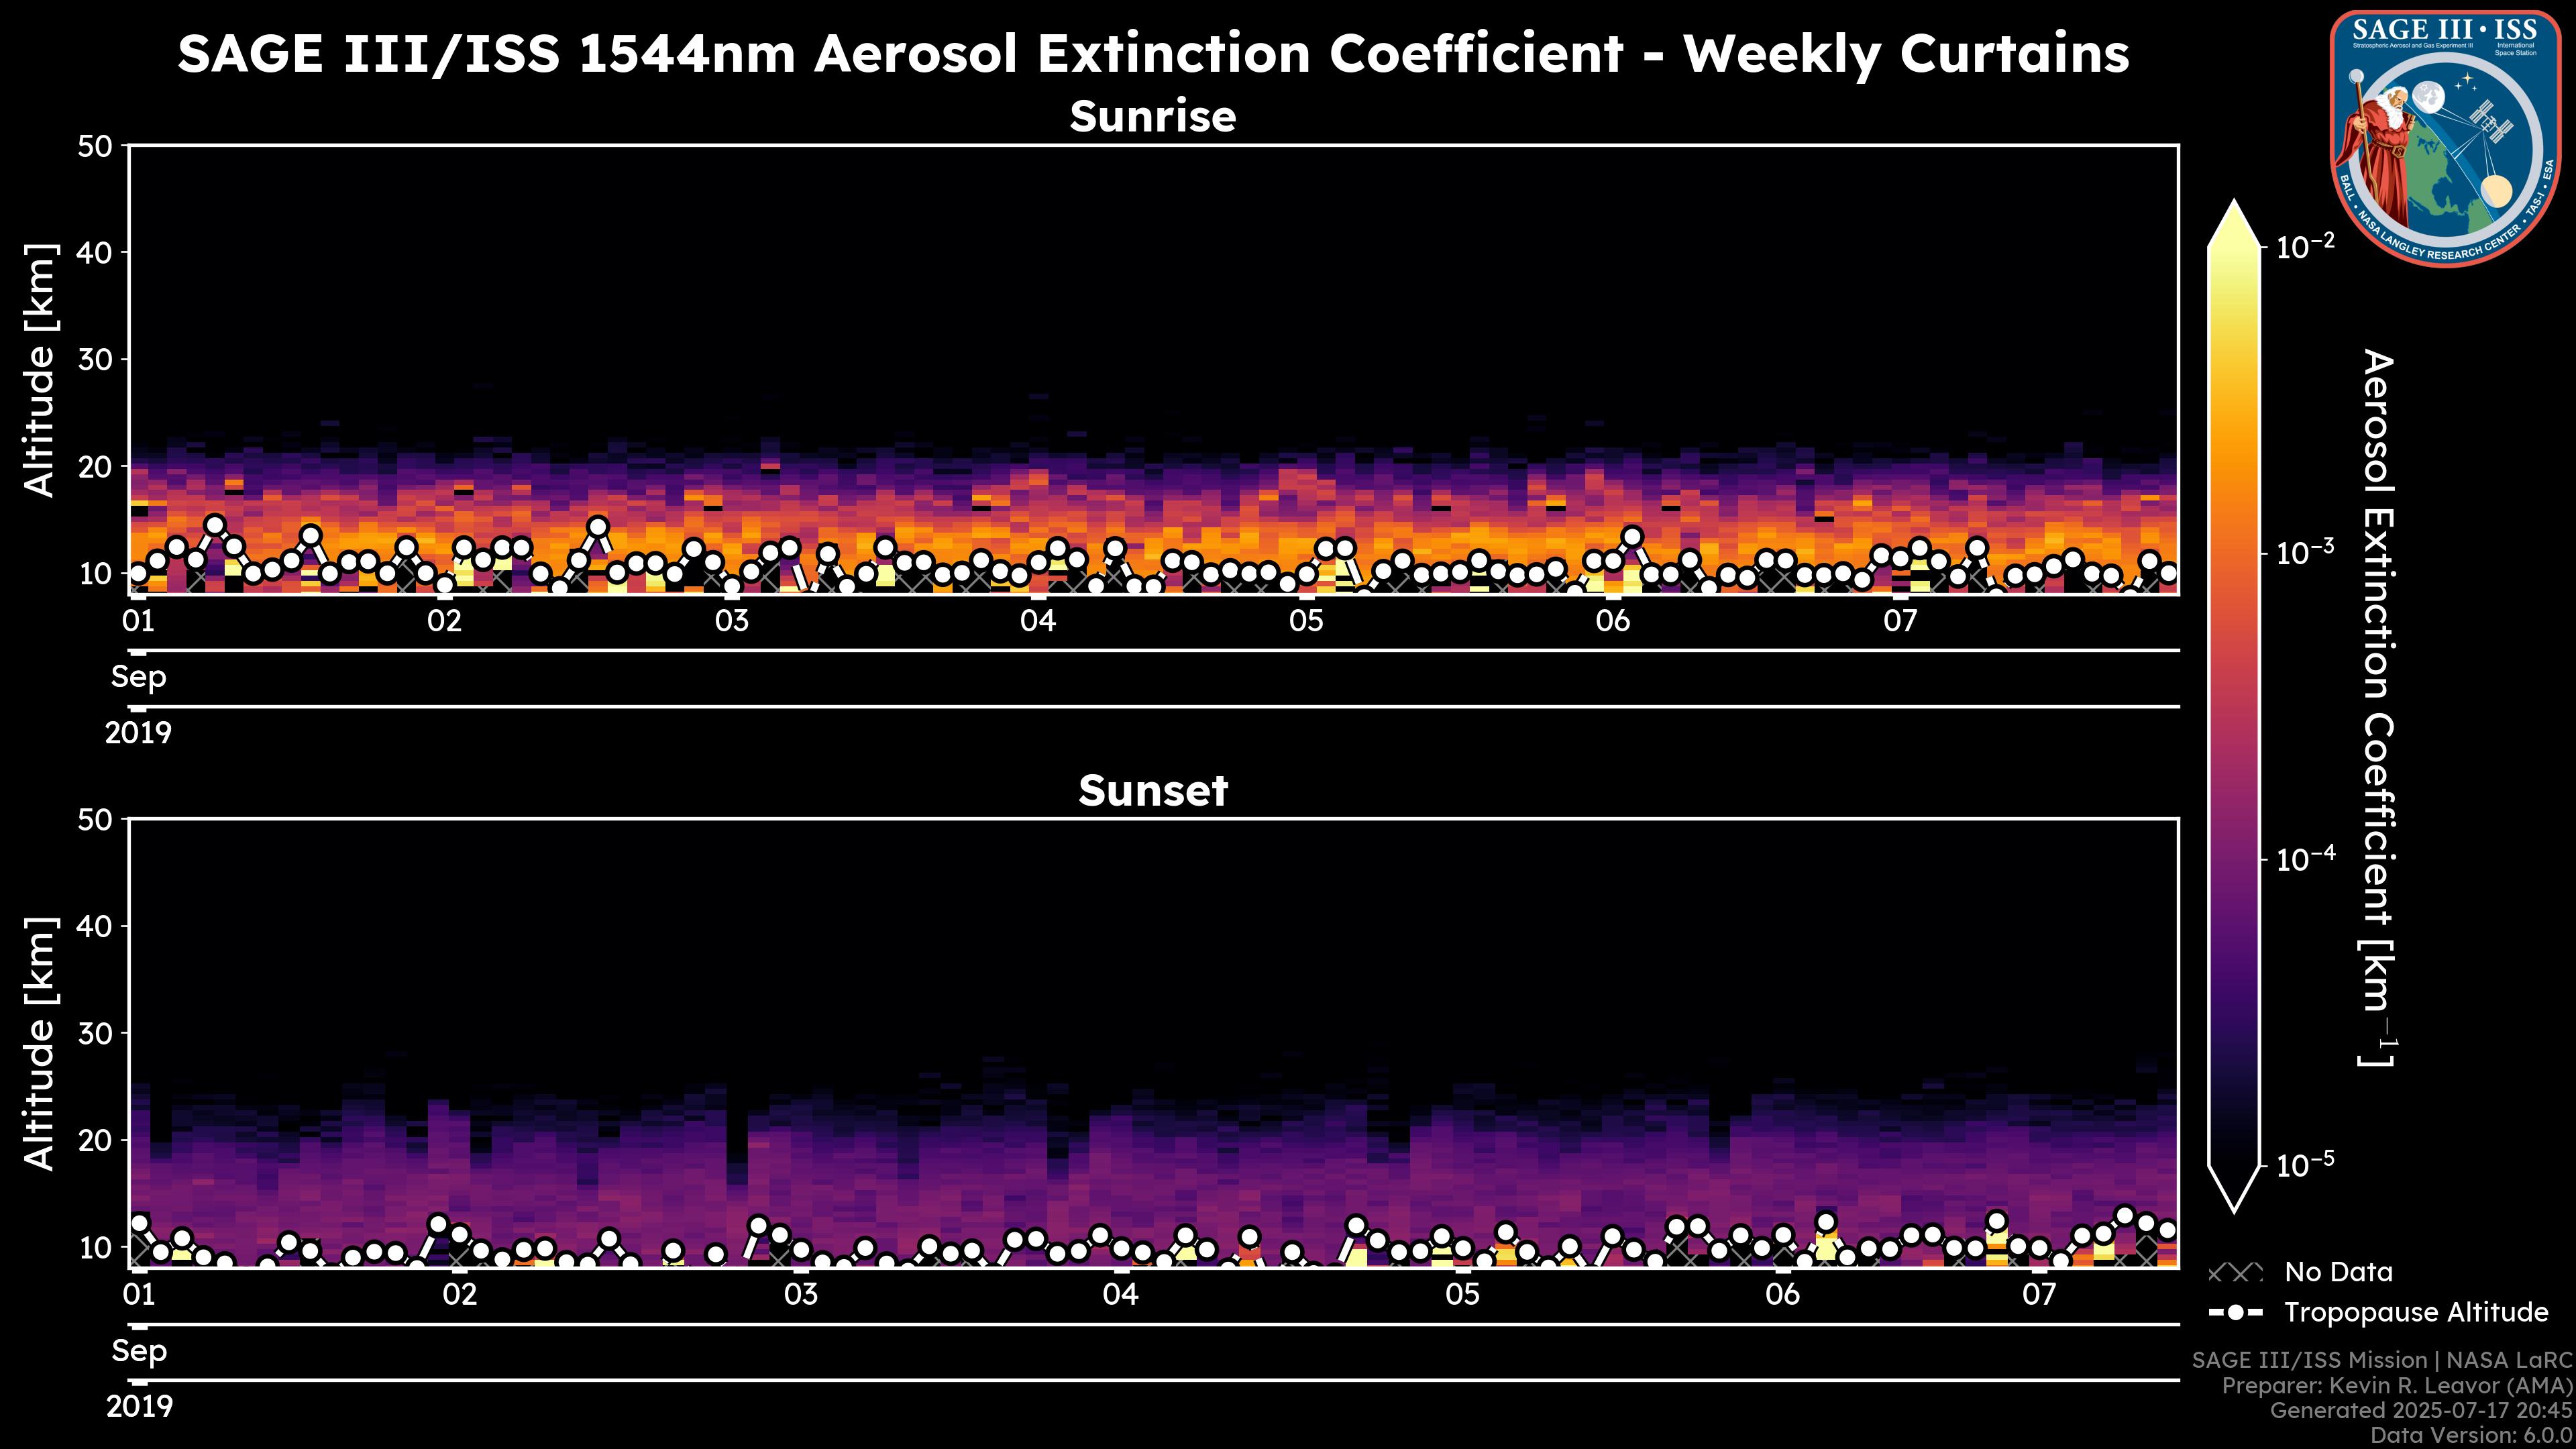The image size is (2576, 1449).
Task: Click the Tropopause Altitude legend marker icon
Action: click(x=2235, y=1312)
